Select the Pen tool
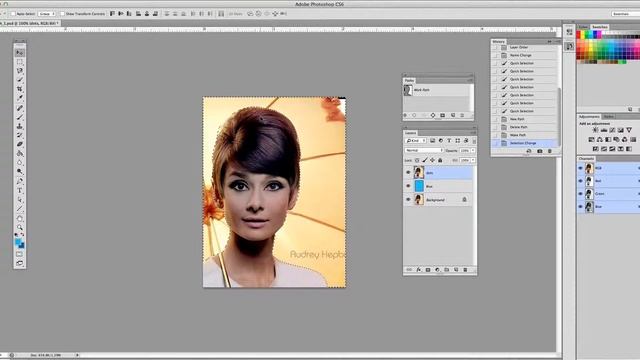The height and width of the screenshot is (360, 640). pyautogui.click(x=20, y=181)
